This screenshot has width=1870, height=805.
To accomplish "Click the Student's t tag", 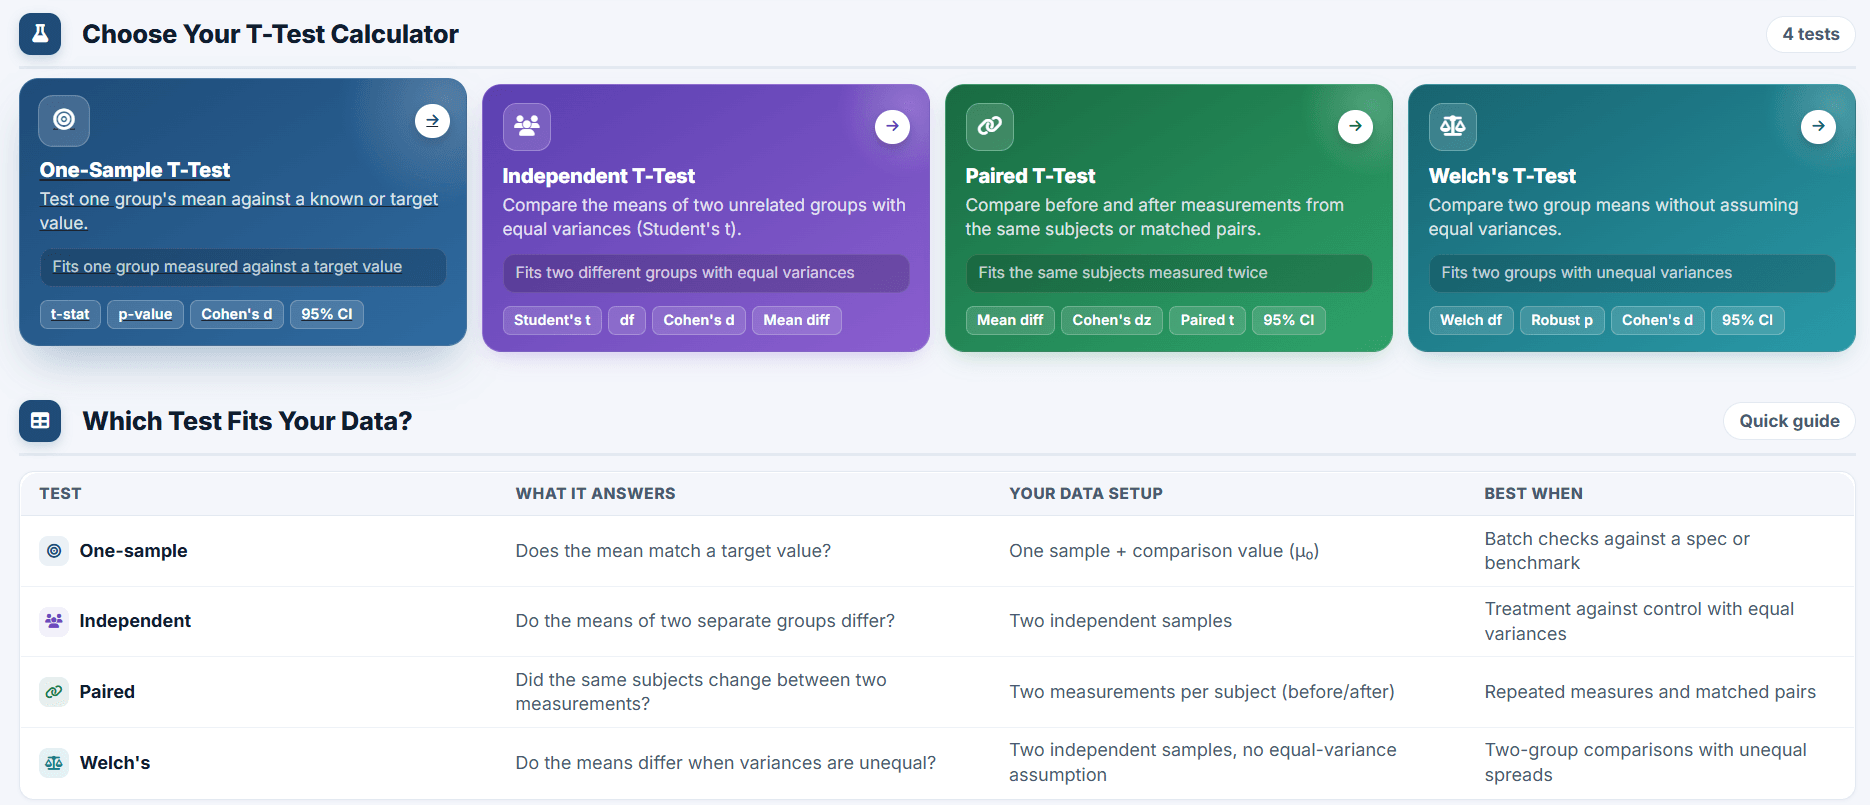I will click(x=552, y=320).
